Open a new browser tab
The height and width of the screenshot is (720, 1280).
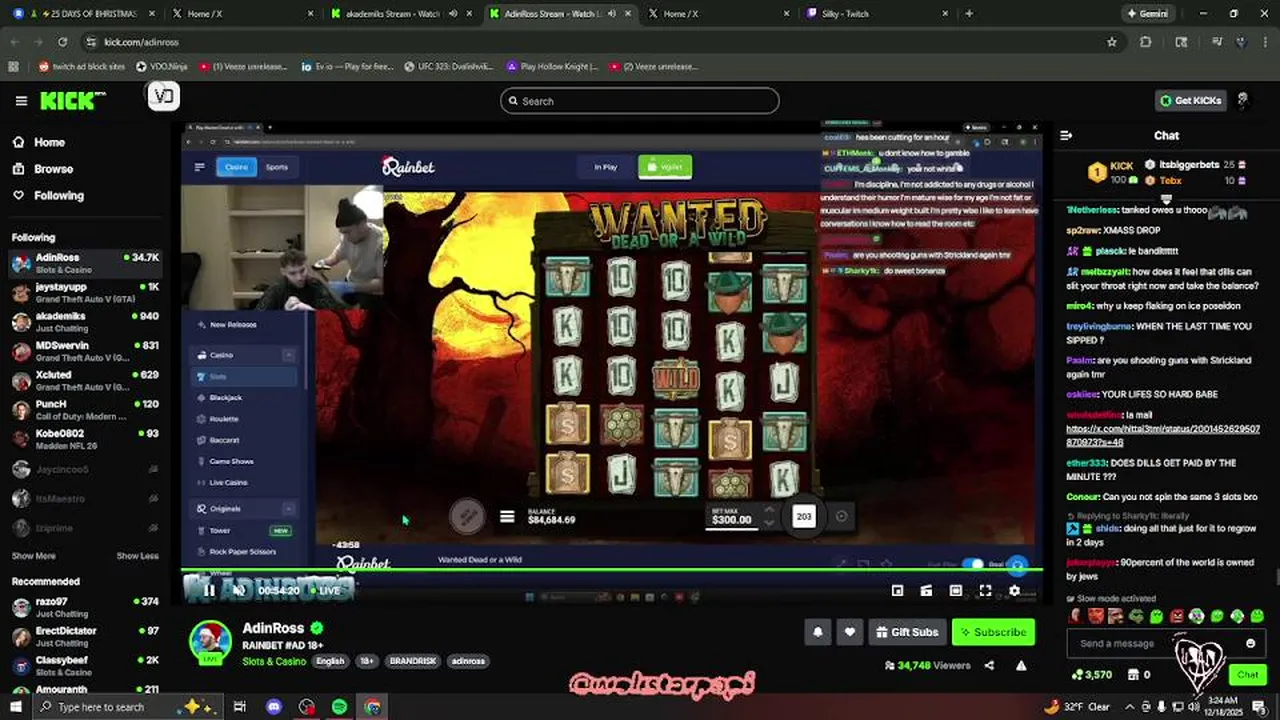tap(969, 14)
